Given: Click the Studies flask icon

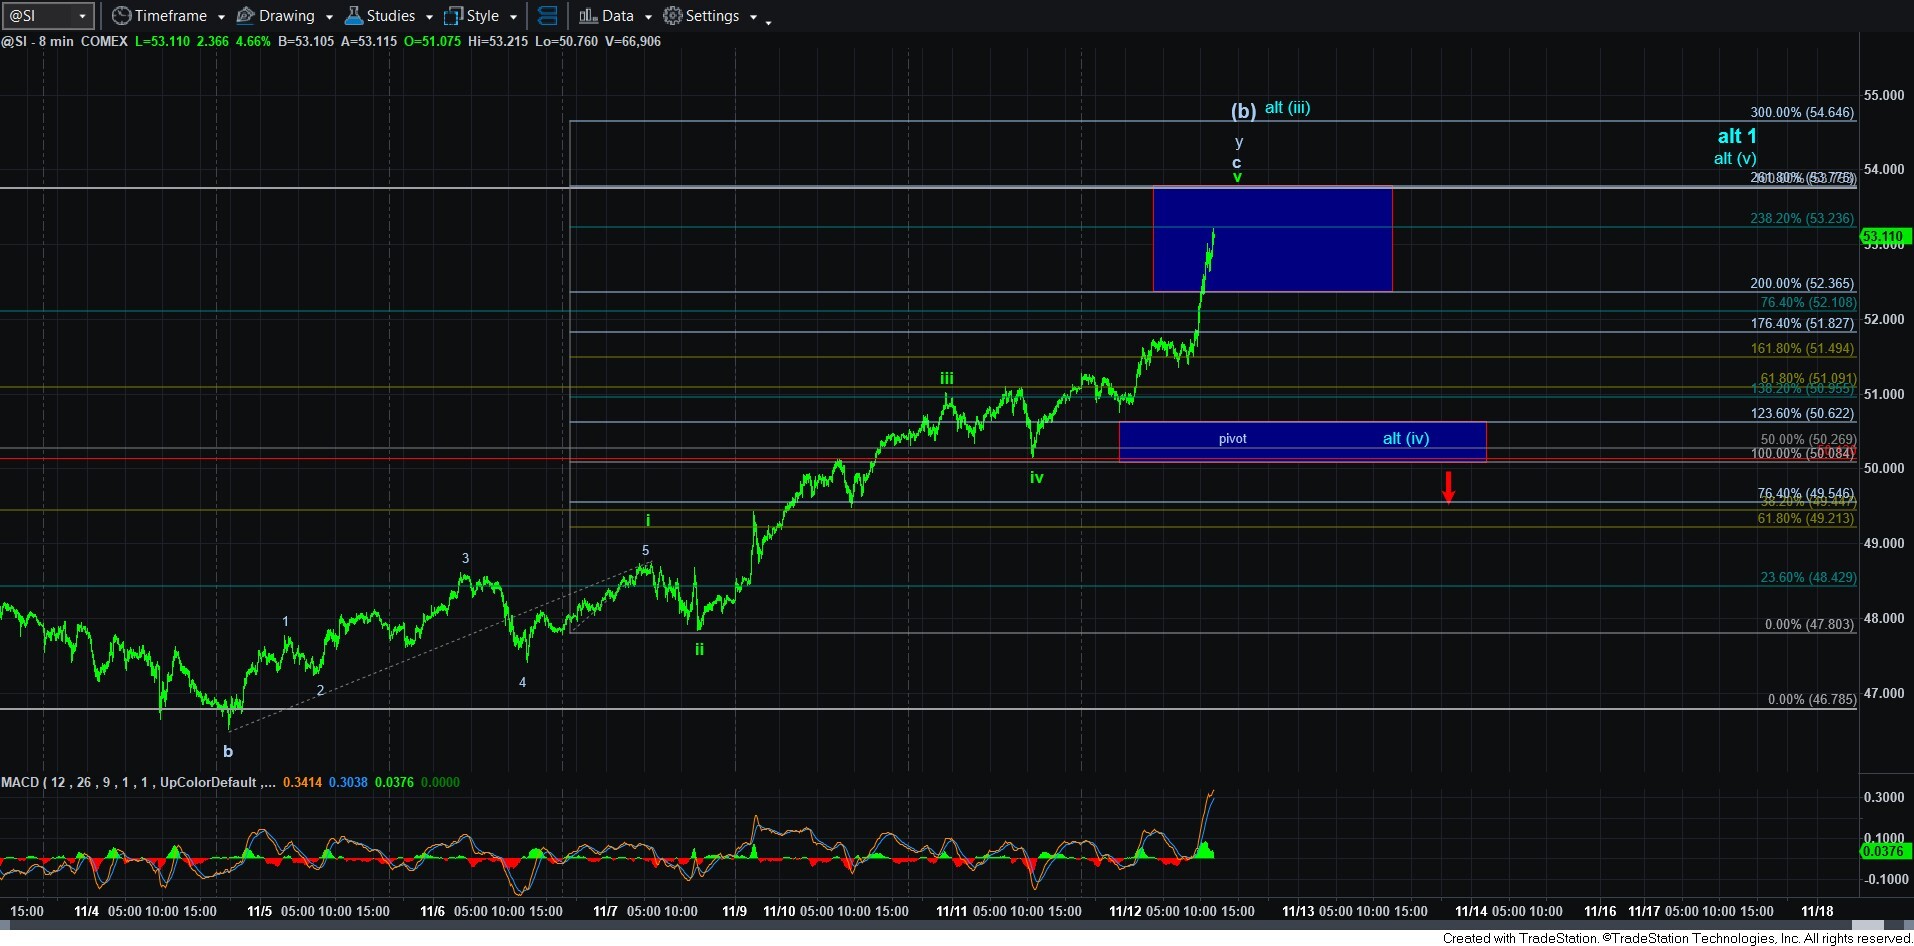Looking at the screenshot, I should pyautogui.click(x=353, y=16).
